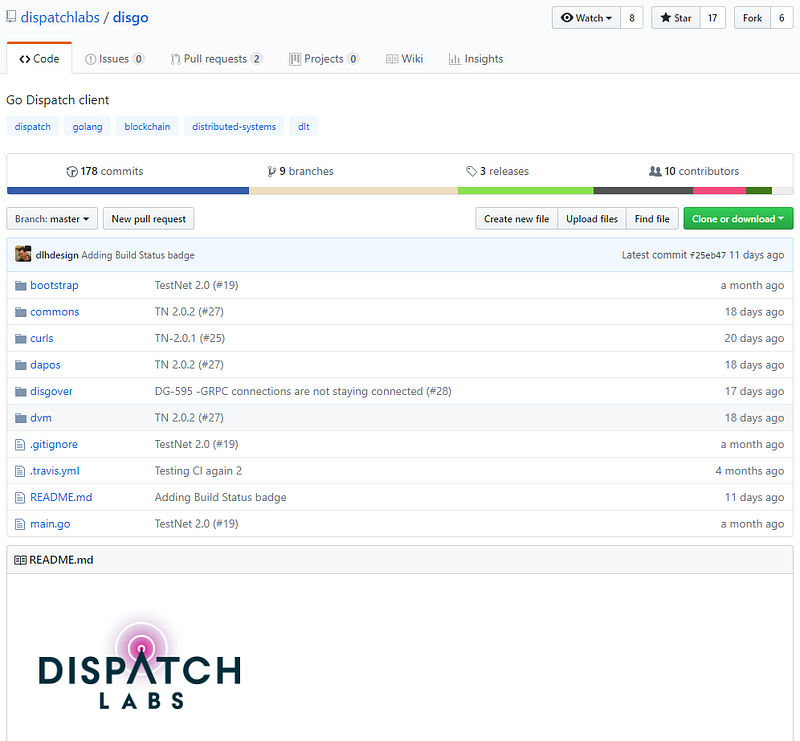Click the dvm folder icon
800x741 pixels.
[x=20, y=418]
